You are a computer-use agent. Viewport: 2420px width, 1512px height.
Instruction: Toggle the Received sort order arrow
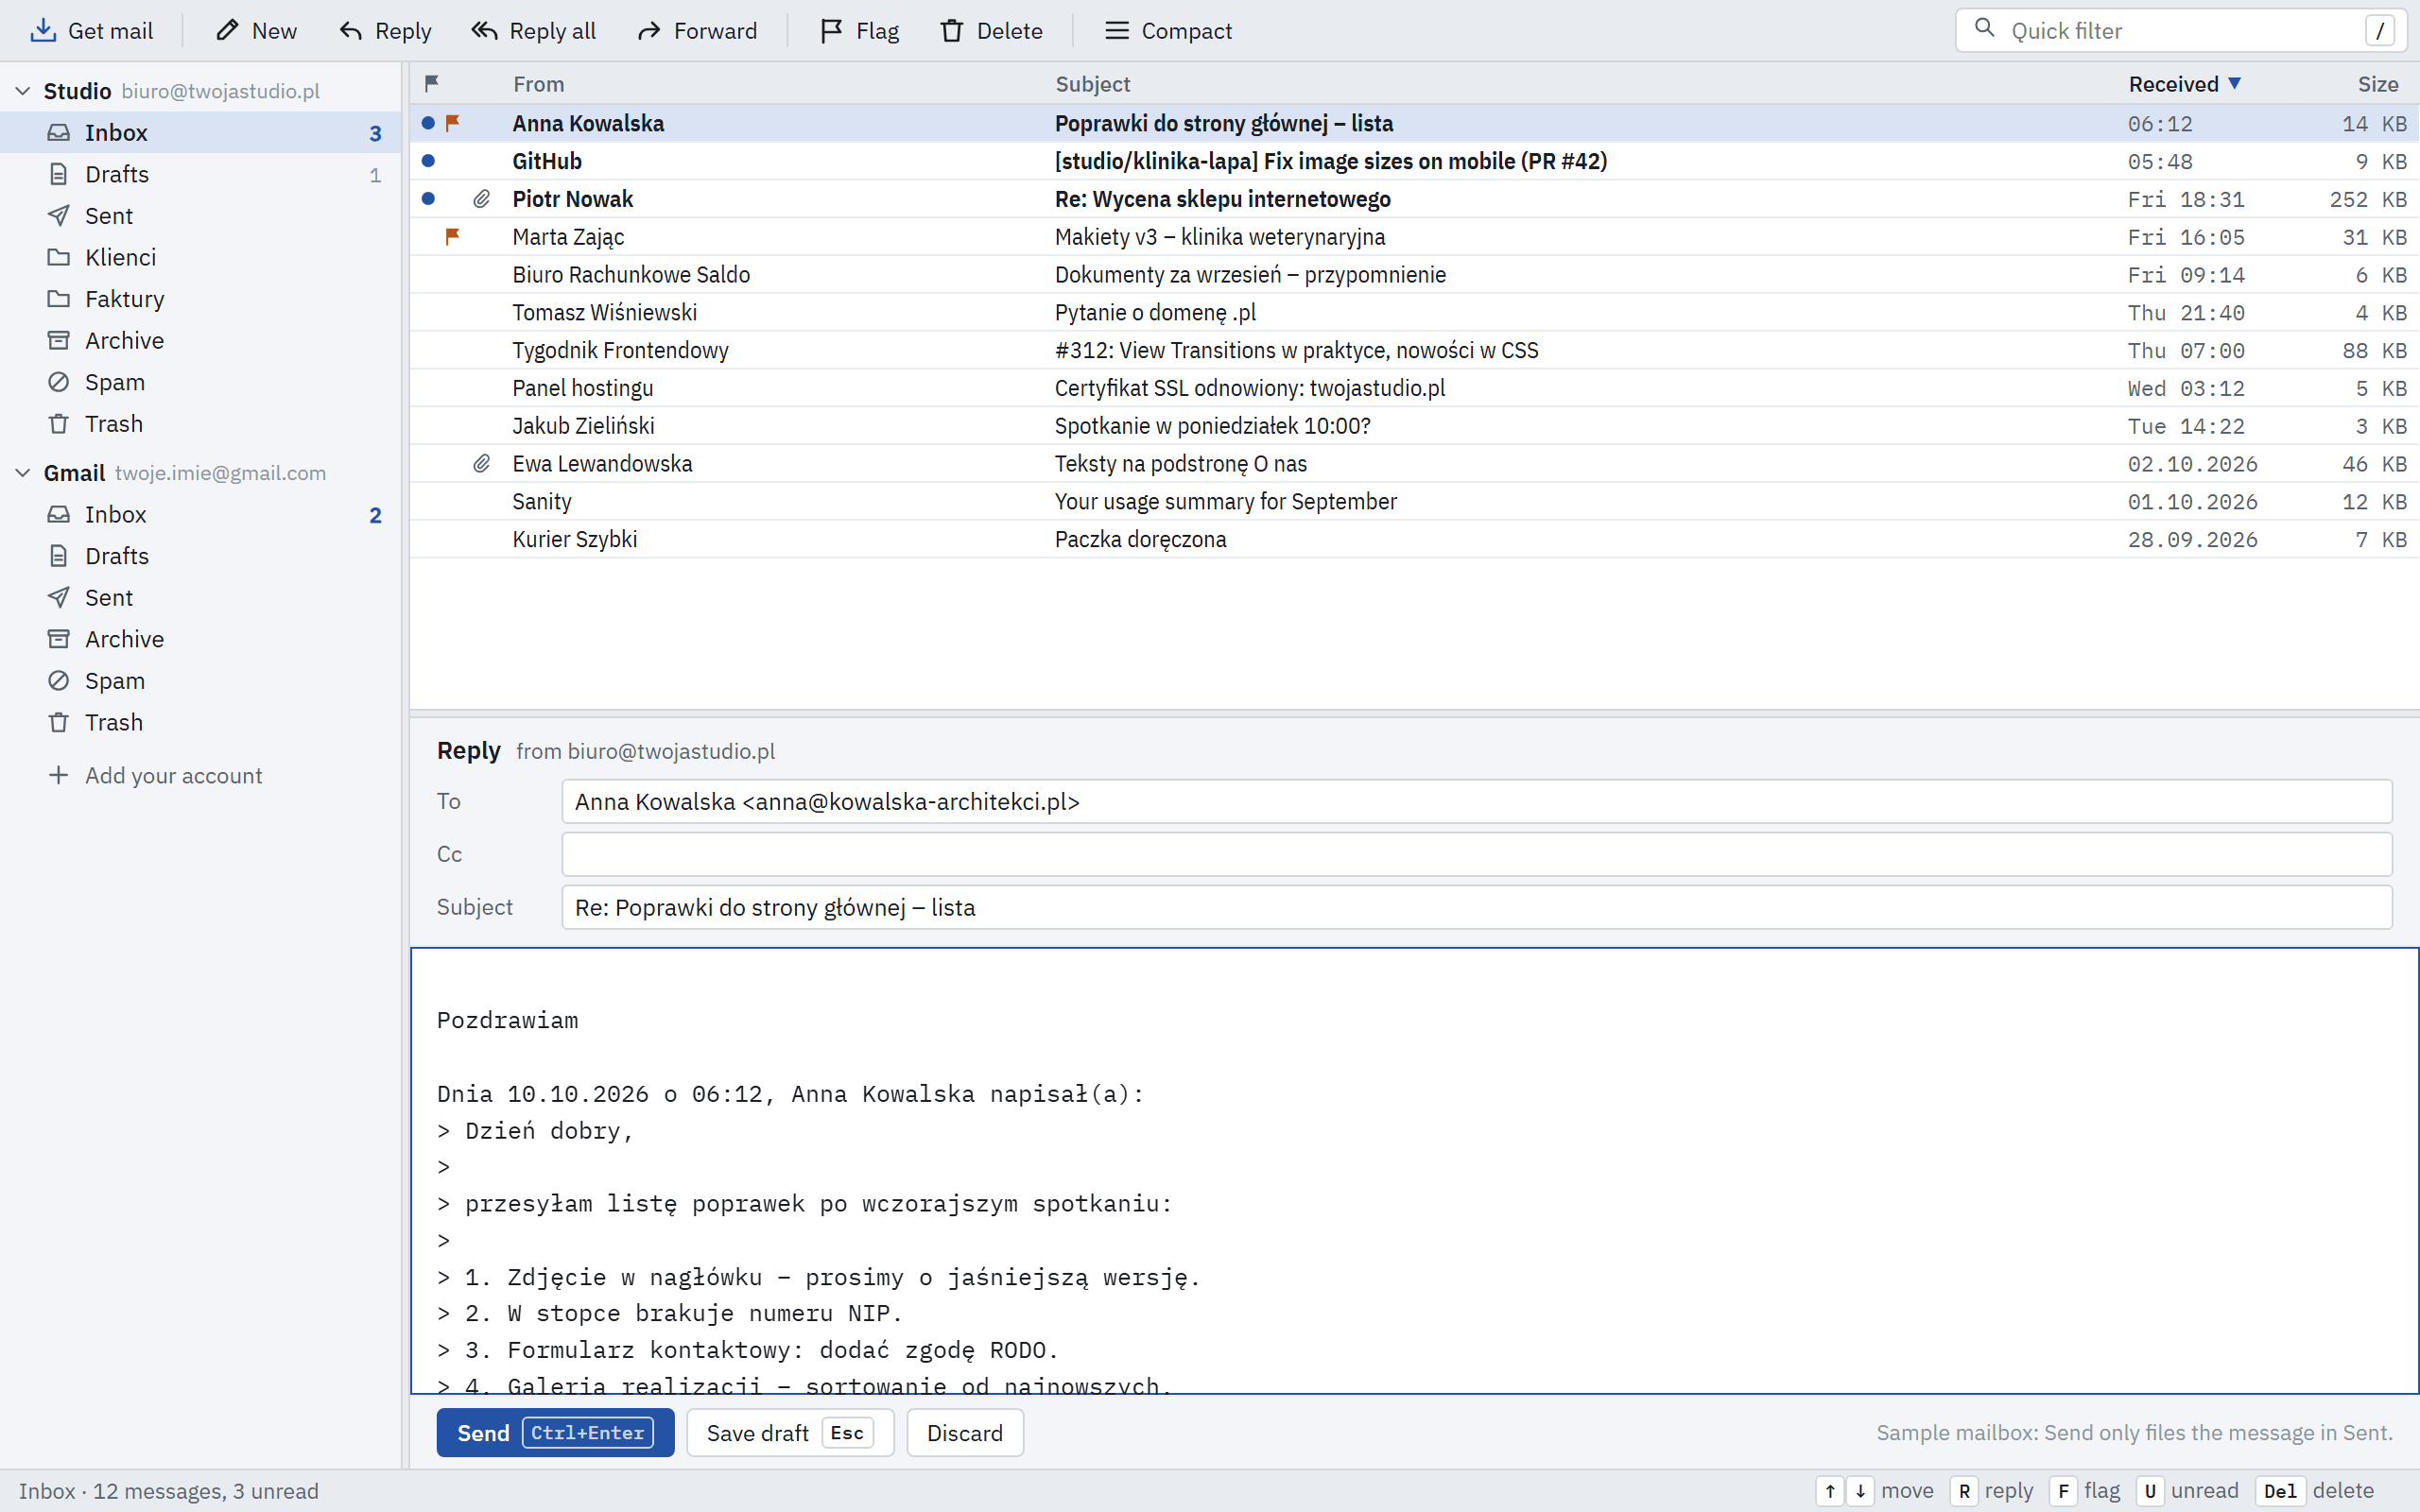coord(2234,83)
